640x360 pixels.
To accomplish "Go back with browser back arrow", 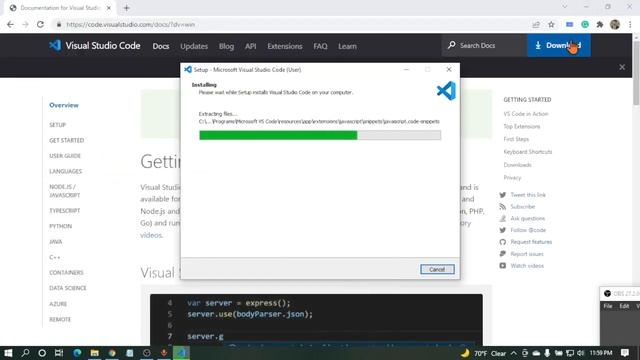I will click(x=10, y=24).
